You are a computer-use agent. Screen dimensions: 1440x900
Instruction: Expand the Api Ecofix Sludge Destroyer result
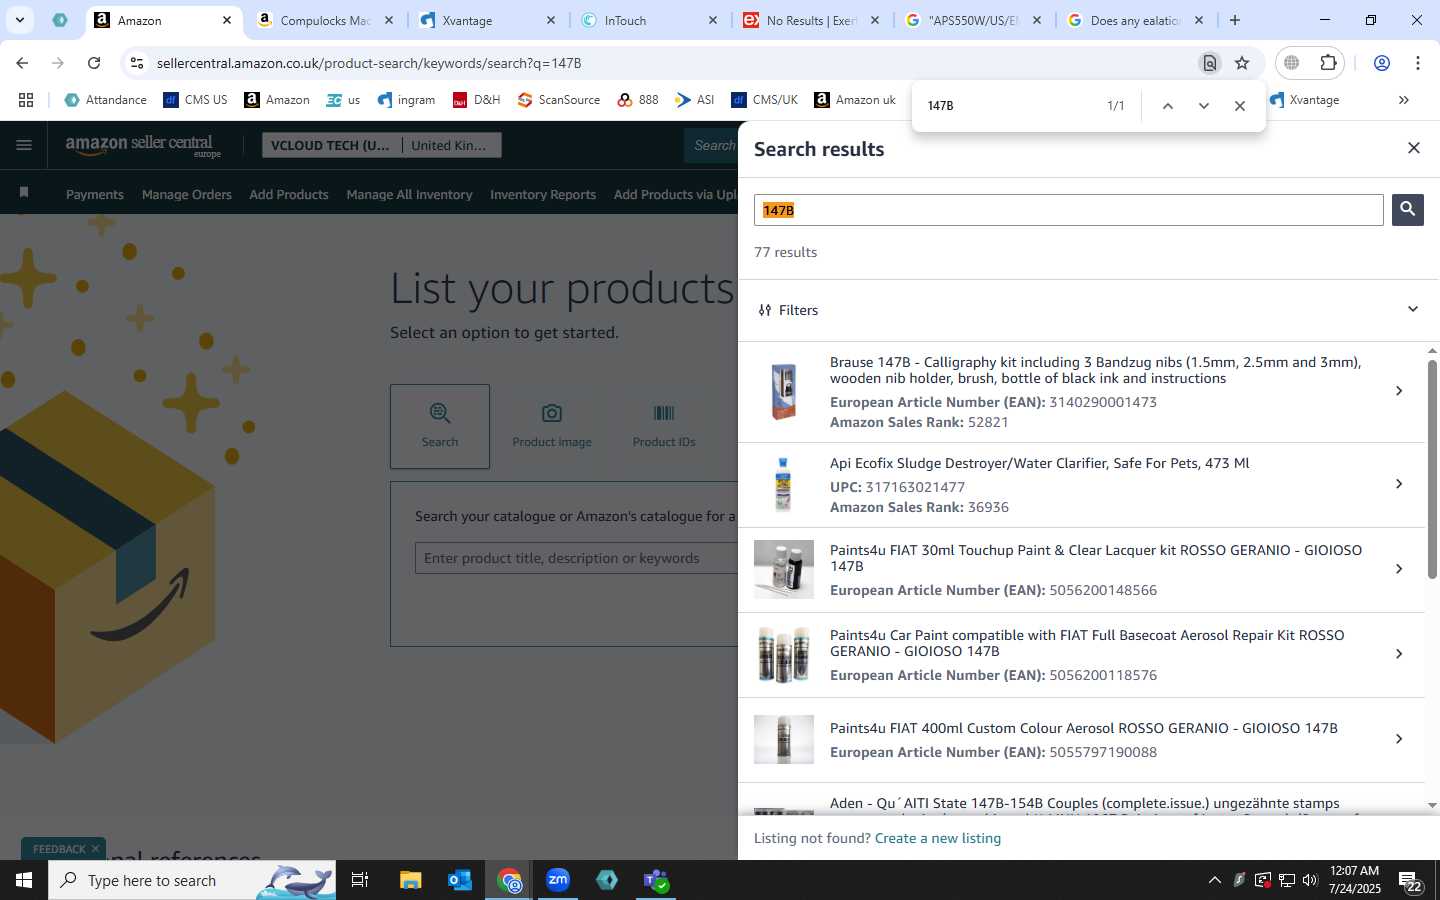(x=1398, y=484)
